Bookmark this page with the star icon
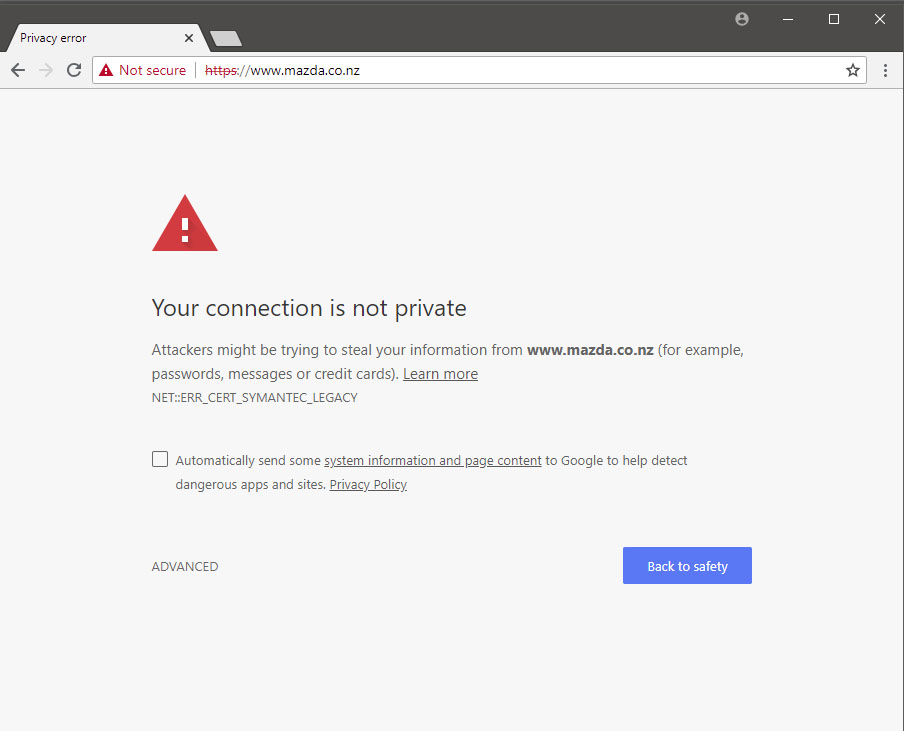904x731 pixels. pos(853,70)
